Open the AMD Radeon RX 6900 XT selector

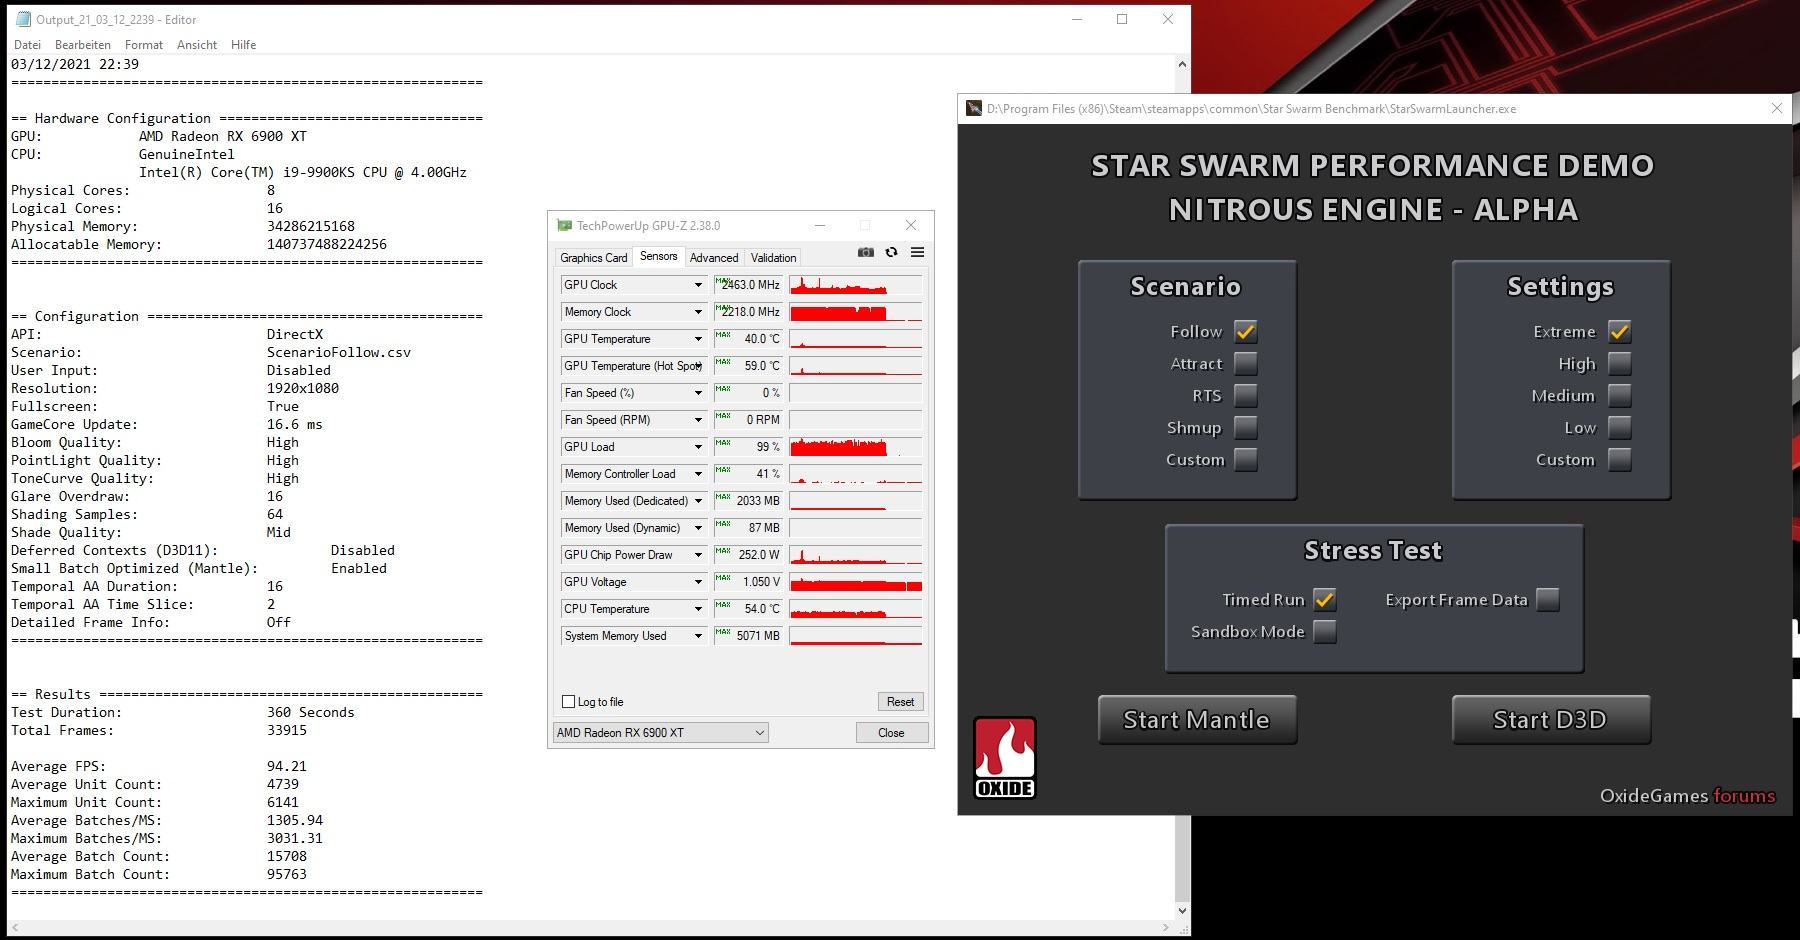(x=660, y=733)
